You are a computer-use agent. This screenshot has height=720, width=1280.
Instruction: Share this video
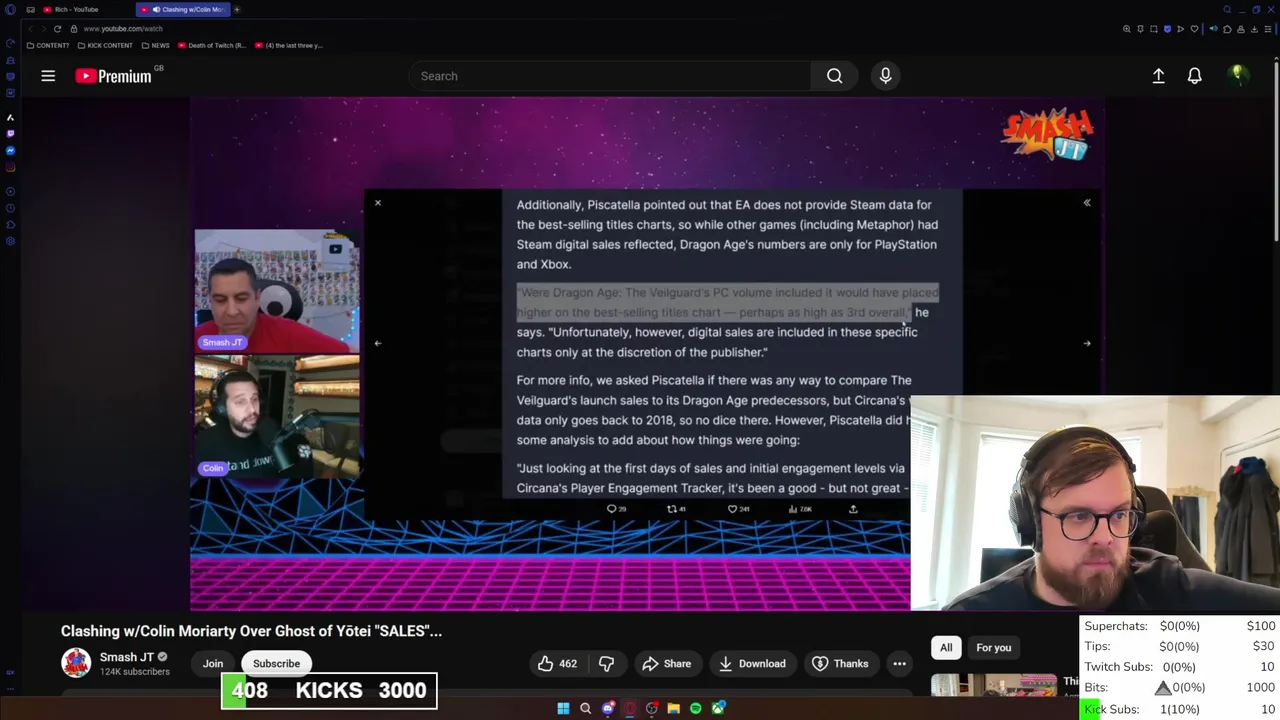tap(667, 664)
